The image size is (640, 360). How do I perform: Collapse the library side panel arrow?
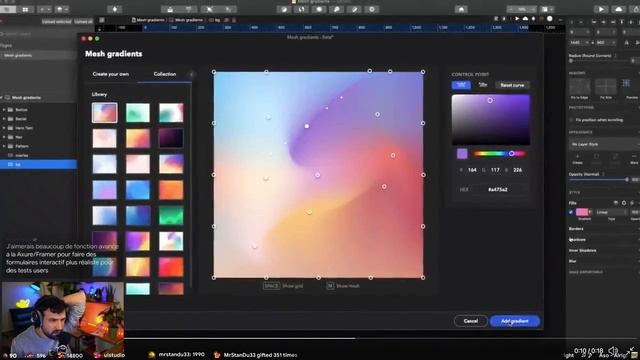pos(191,74)
